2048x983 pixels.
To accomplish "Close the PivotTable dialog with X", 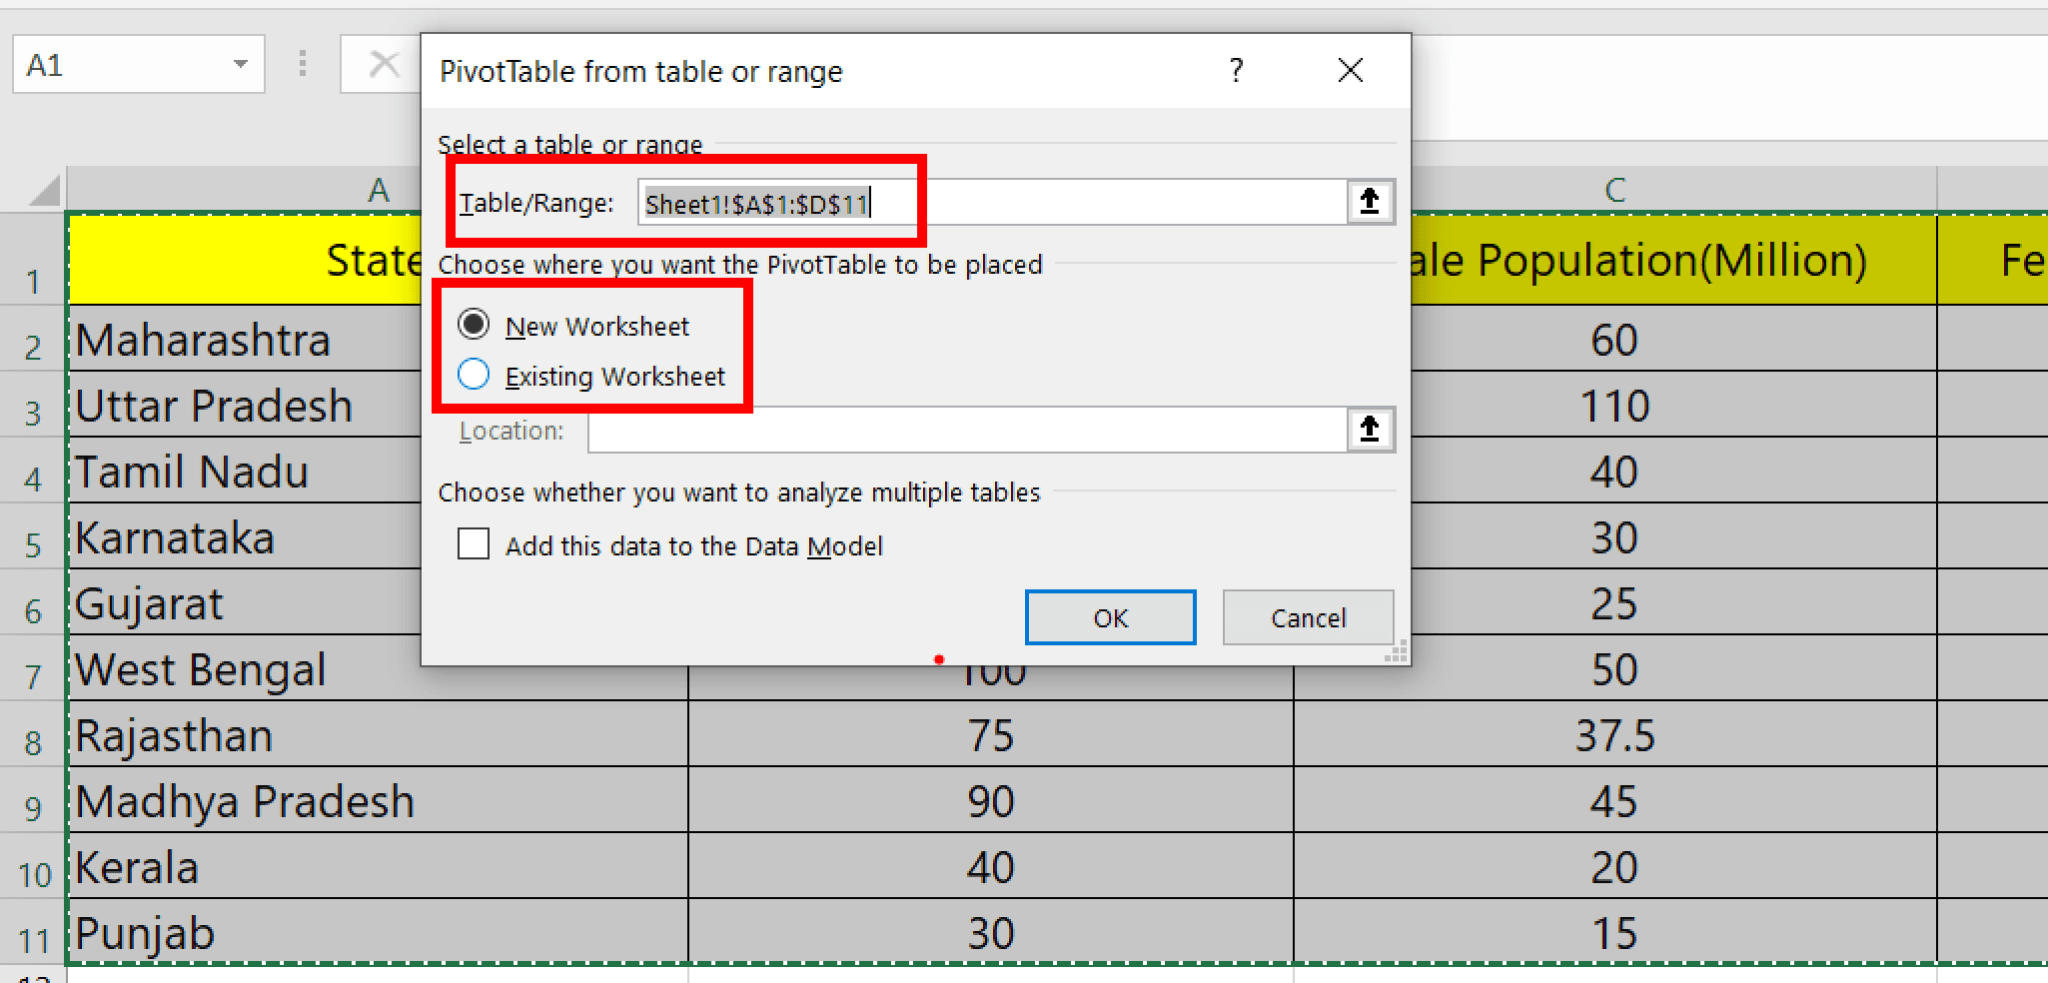I will 1351,70.
